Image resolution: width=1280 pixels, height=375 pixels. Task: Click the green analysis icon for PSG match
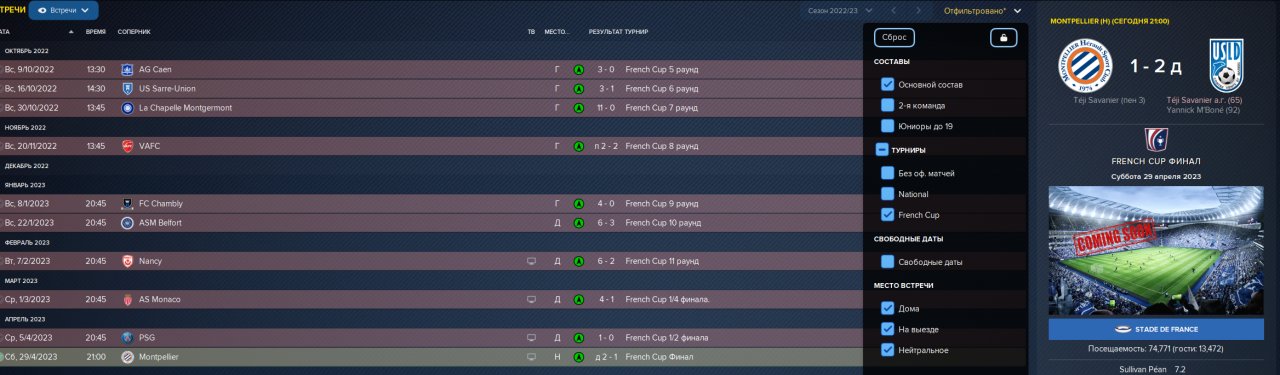click(578, 338)
